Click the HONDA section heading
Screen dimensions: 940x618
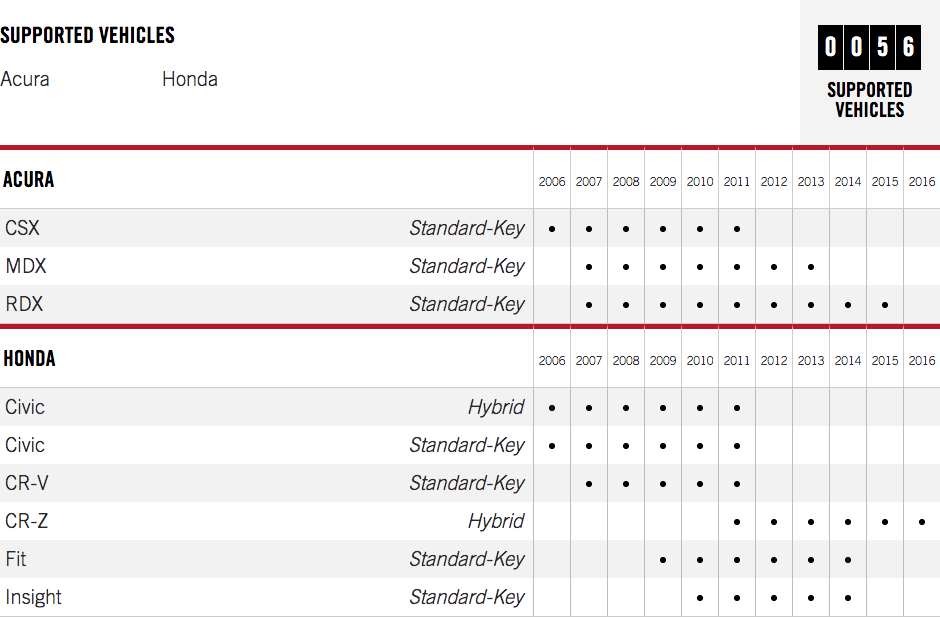pos(29,358)
